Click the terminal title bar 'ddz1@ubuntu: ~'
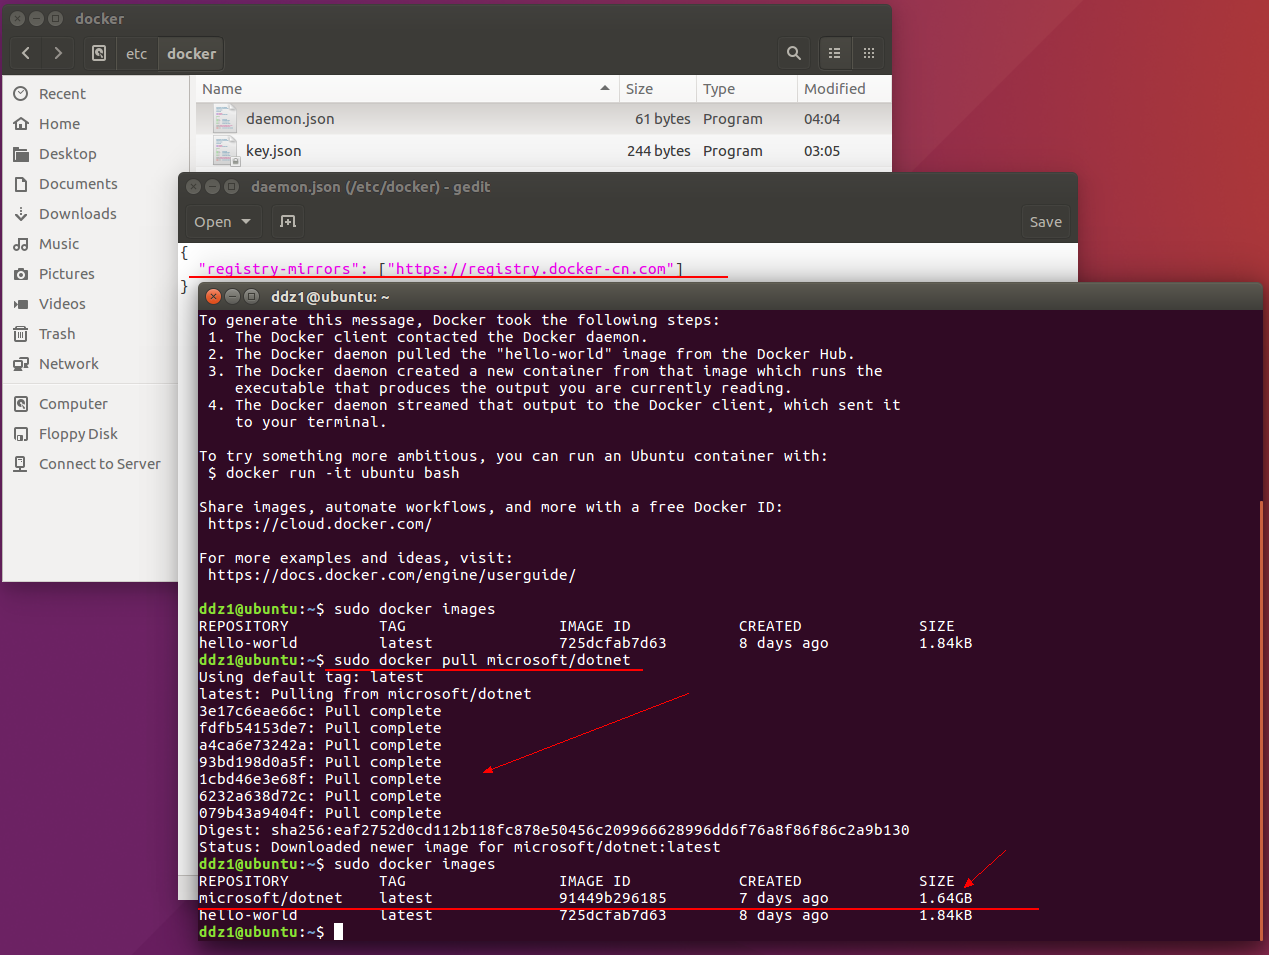 click(330, 297)
